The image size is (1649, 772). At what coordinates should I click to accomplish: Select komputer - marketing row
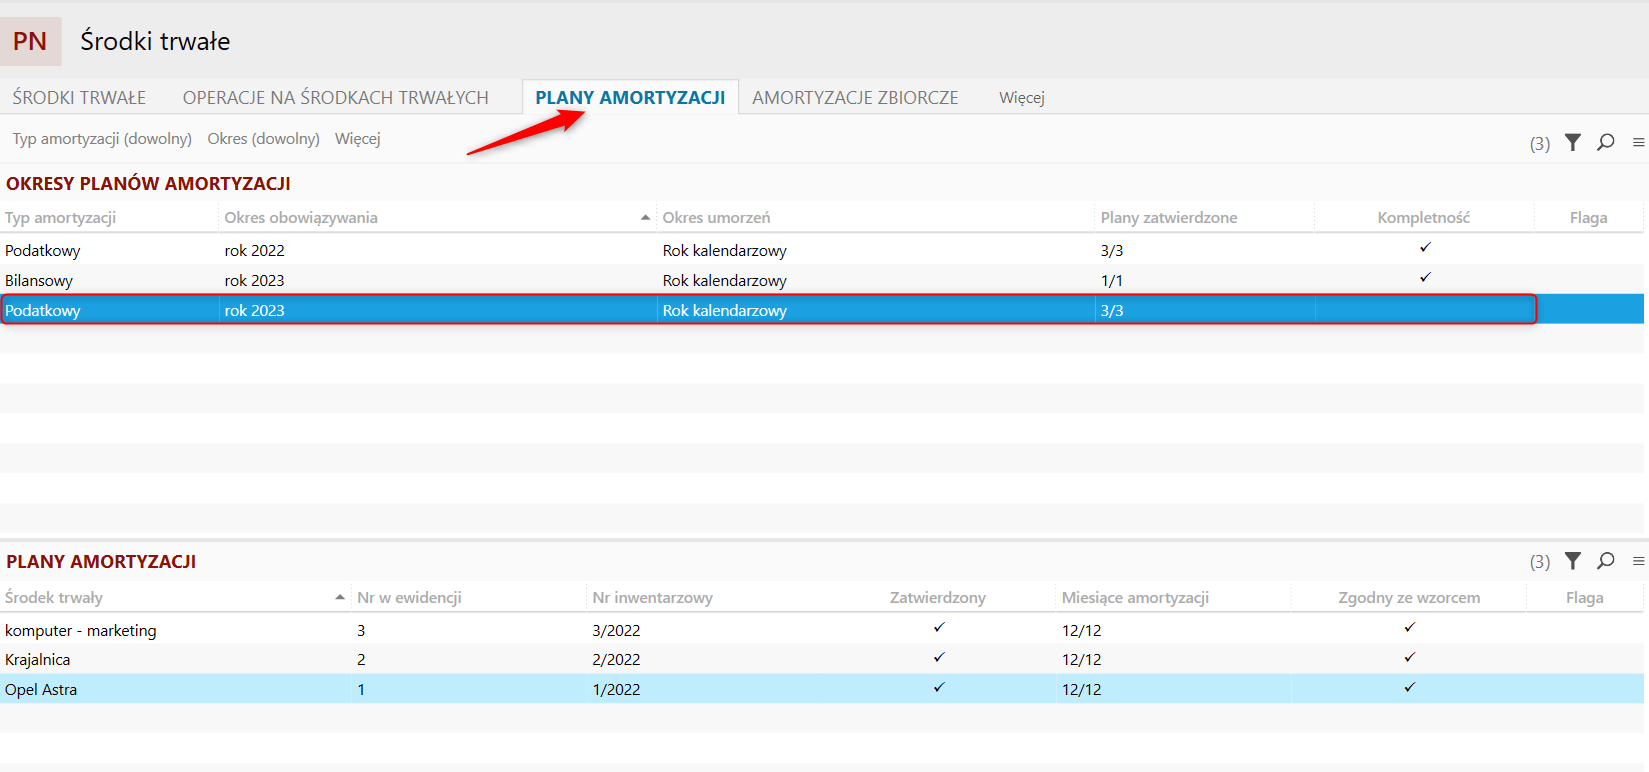coord(822,630)
